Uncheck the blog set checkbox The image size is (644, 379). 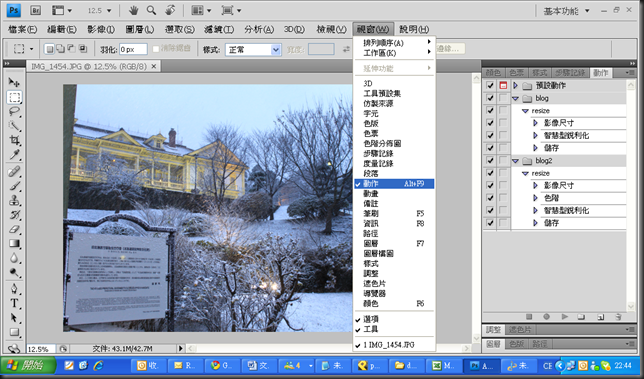[x=490, y=98]
